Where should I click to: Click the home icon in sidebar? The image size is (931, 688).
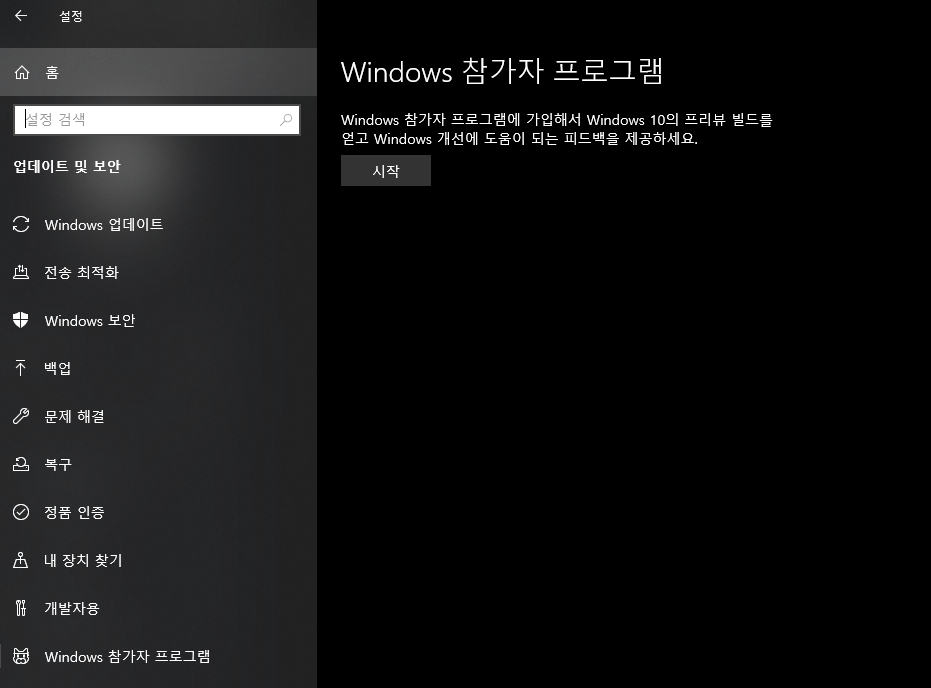[x=22, y=72]
